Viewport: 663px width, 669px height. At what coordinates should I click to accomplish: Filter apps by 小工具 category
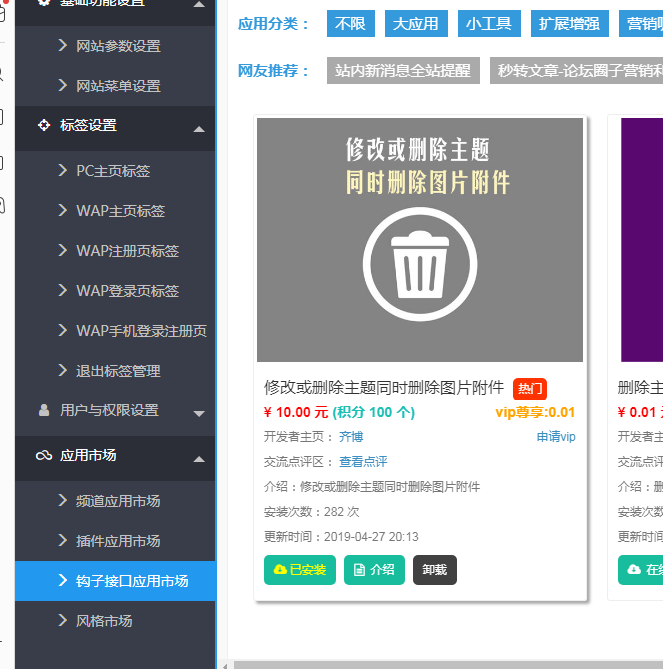490,24
